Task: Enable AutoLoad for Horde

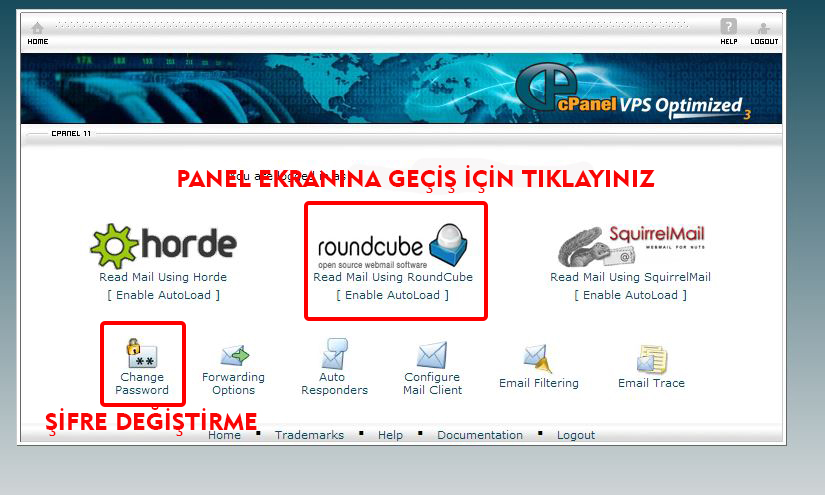Action: [164, 295]
